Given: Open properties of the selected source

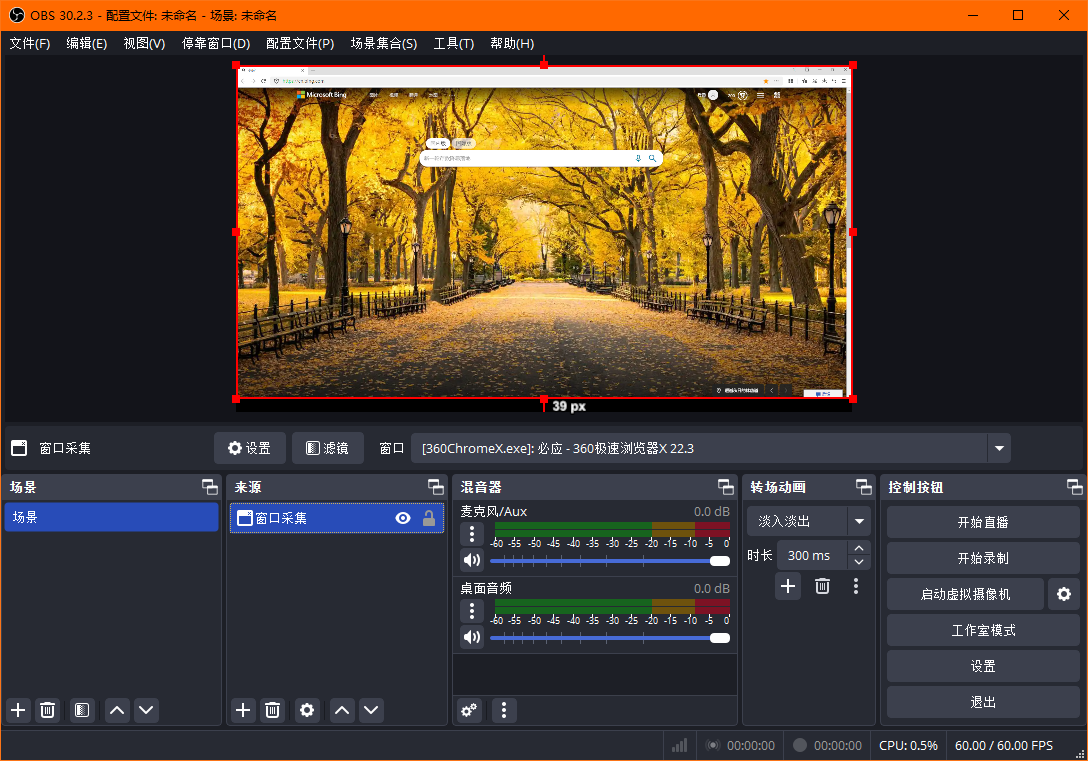Looking at the screenshot, I should 307,710.
